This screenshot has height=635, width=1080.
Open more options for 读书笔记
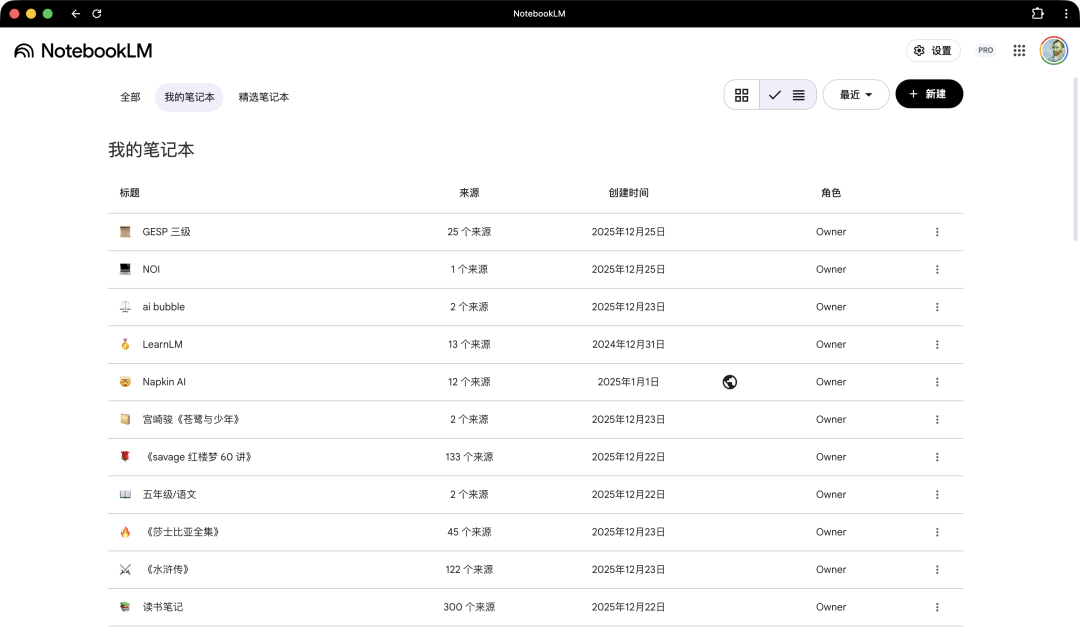pos(937,607)
